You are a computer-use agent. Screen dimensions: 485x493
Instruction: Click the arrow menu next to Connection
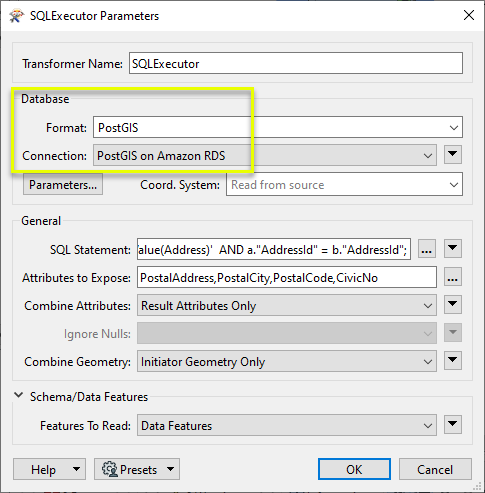(453, 154)
